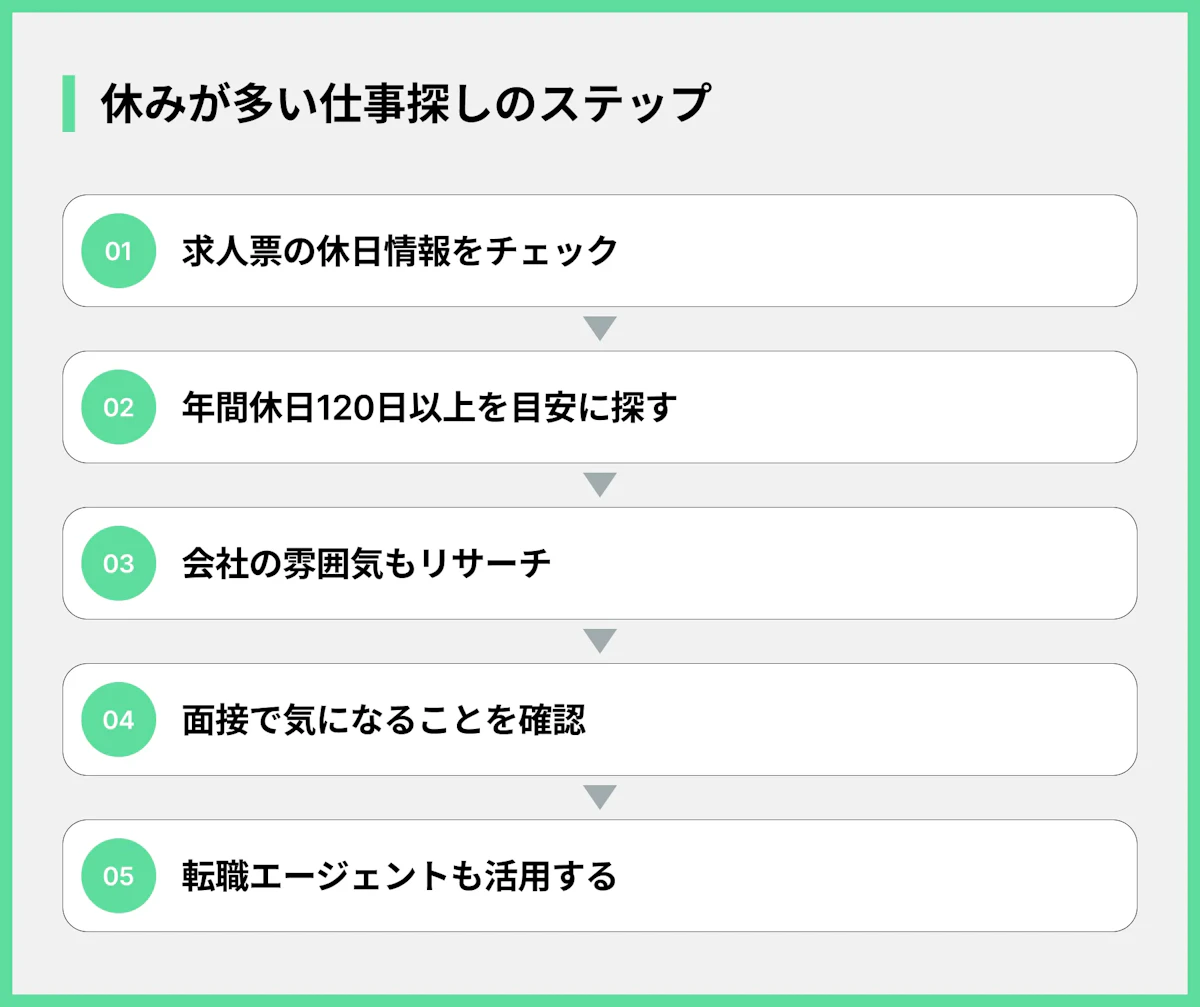1200x1007 pixels.
Task: Click the text 年間休日120日以上を目安に探す
Action: pos(430,407)
